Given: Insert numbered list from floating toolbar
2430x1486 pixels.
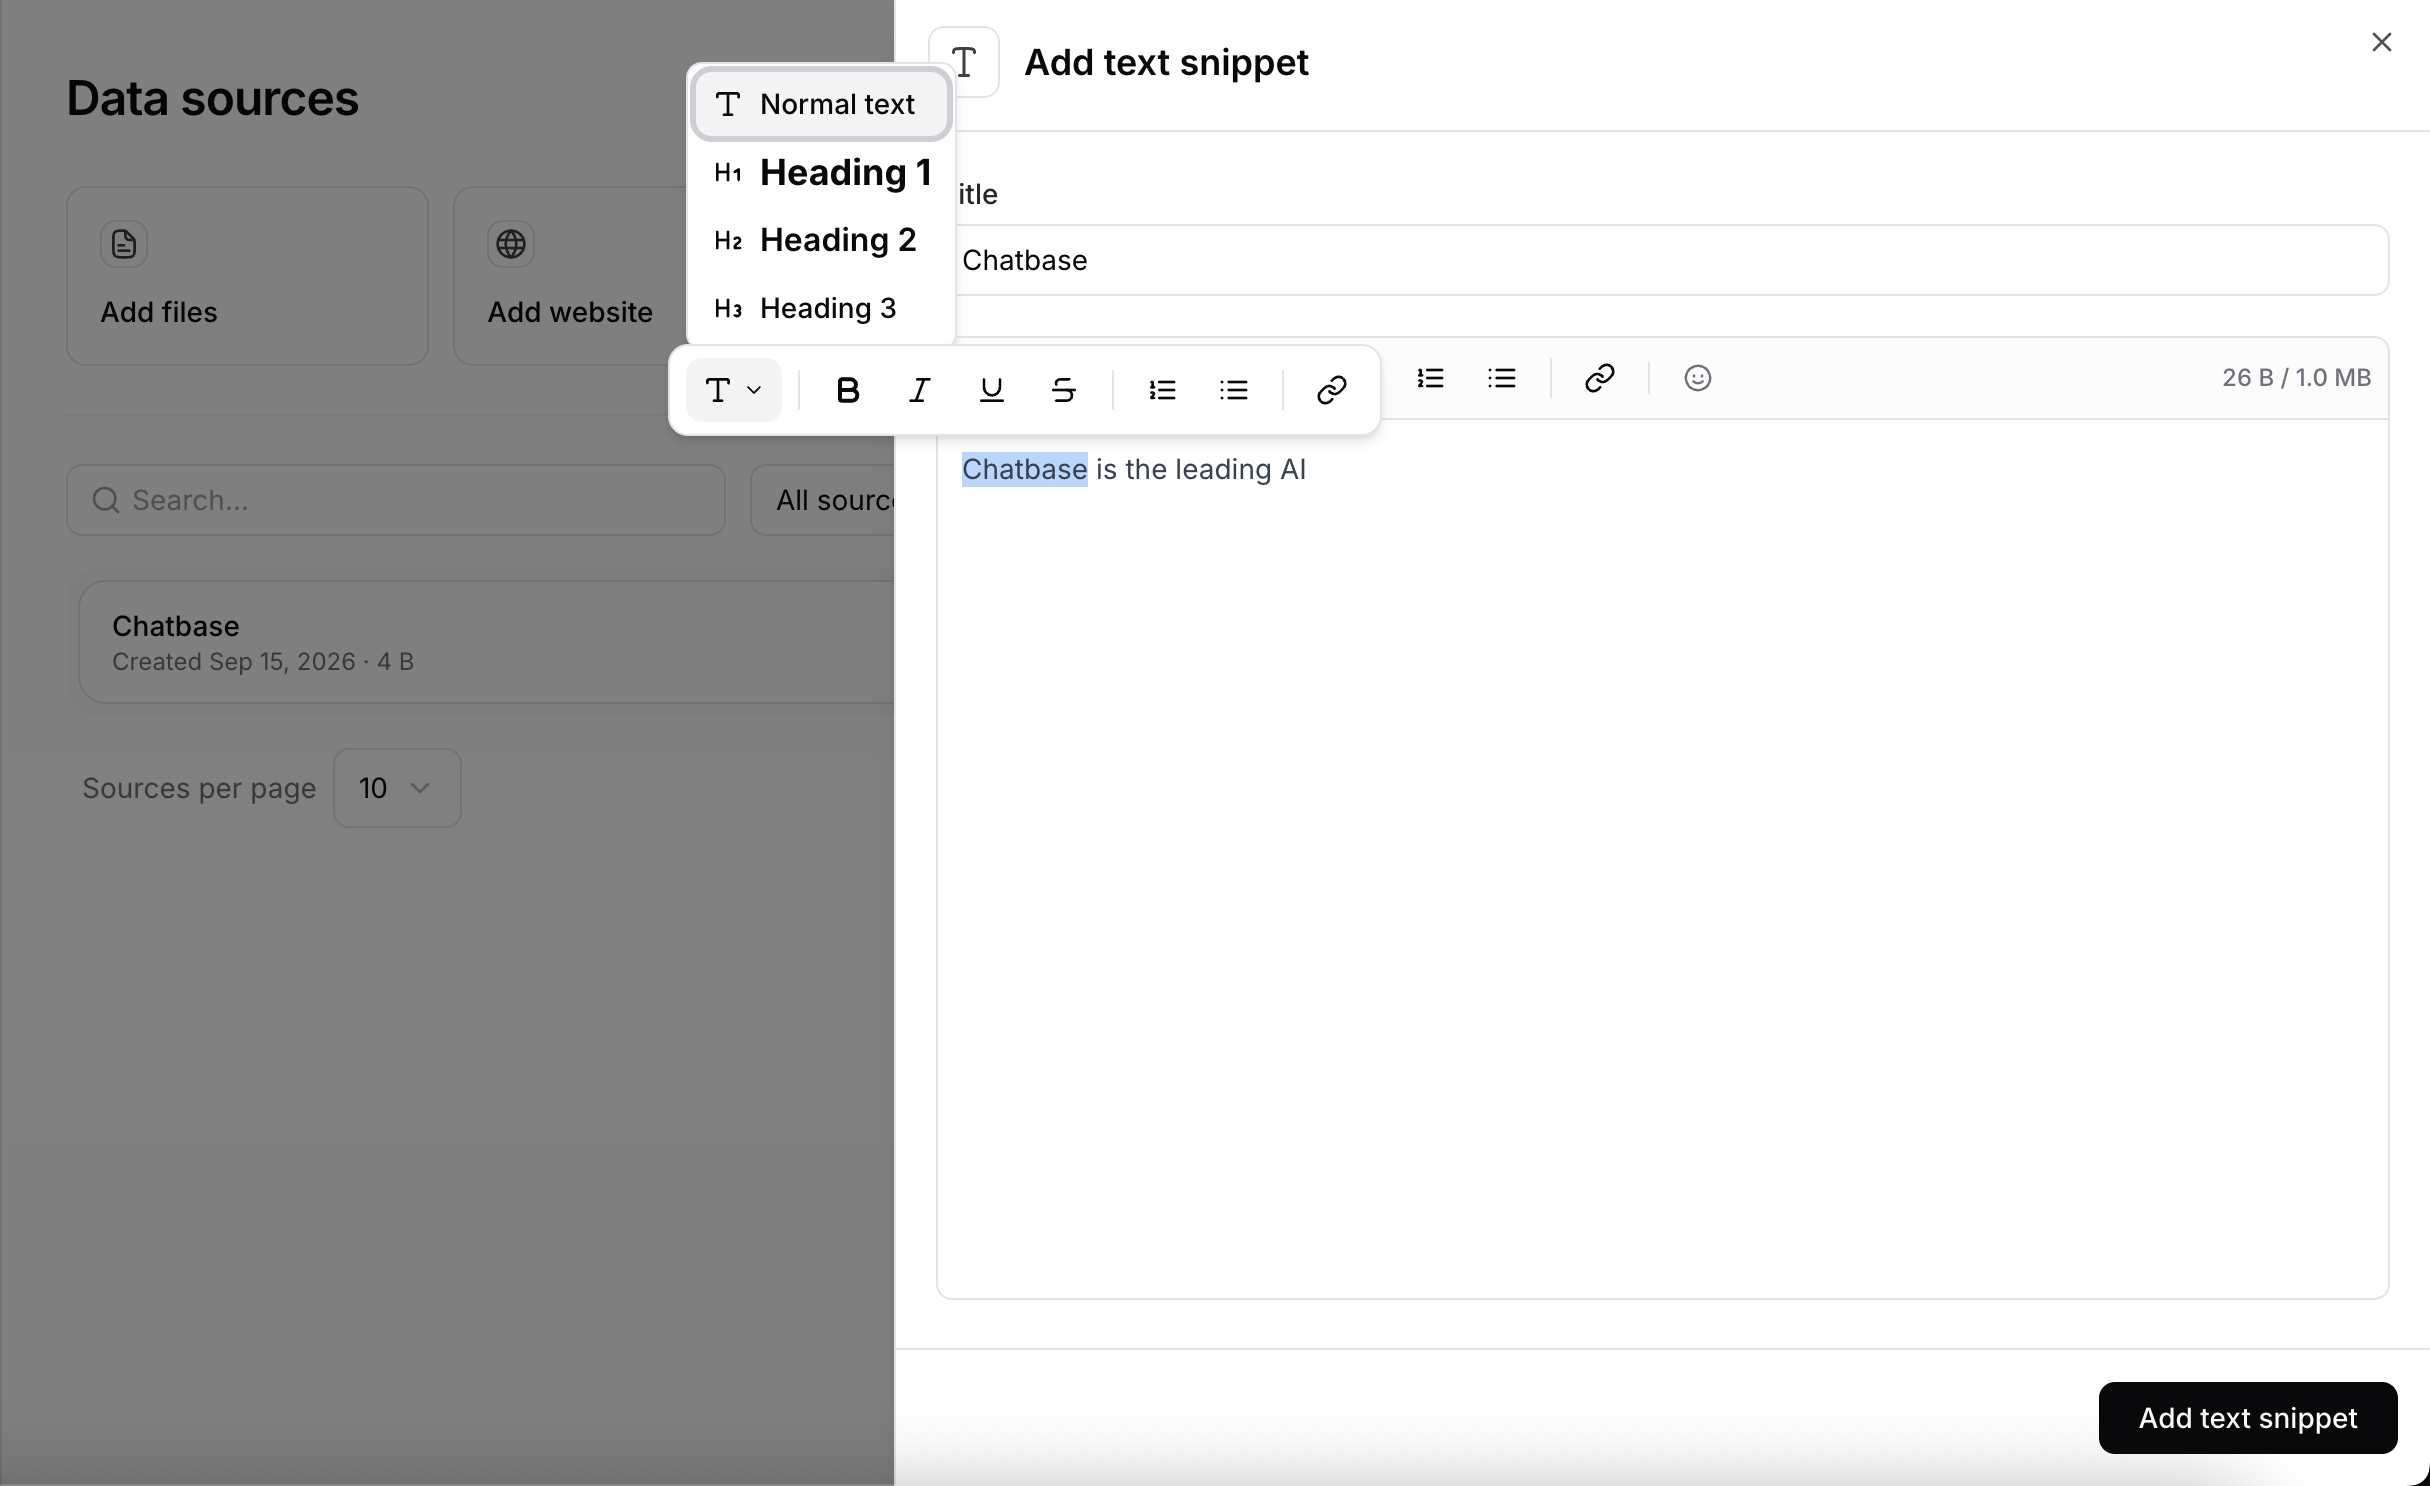Looking at the screenshot, I should 1162,390.
